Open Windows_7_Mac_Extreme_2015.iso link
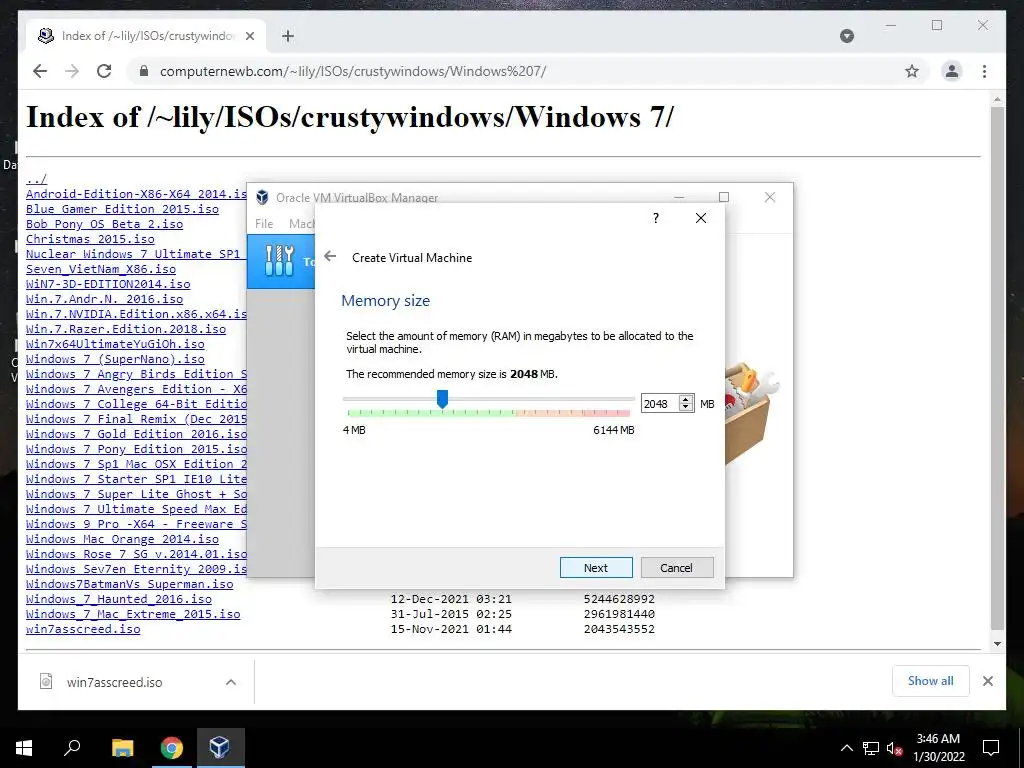This screenshot has height=768, width=1024. [133, 615]
